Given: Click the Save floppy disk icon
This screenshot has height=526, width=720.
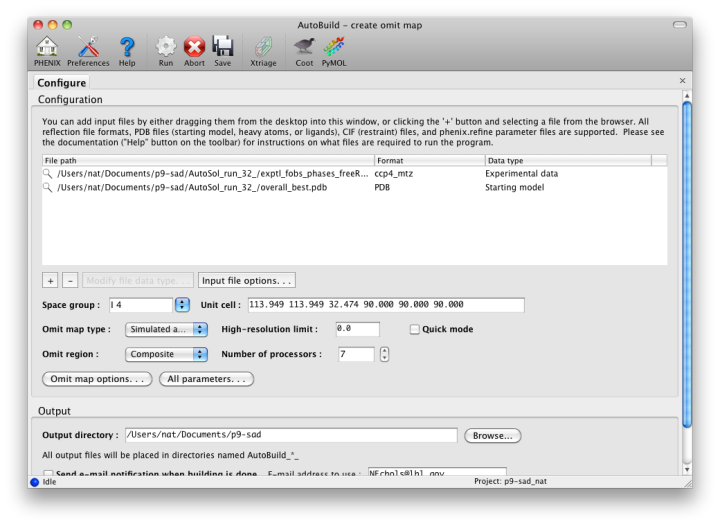Looking at the screenshot, I should (222, 46).
